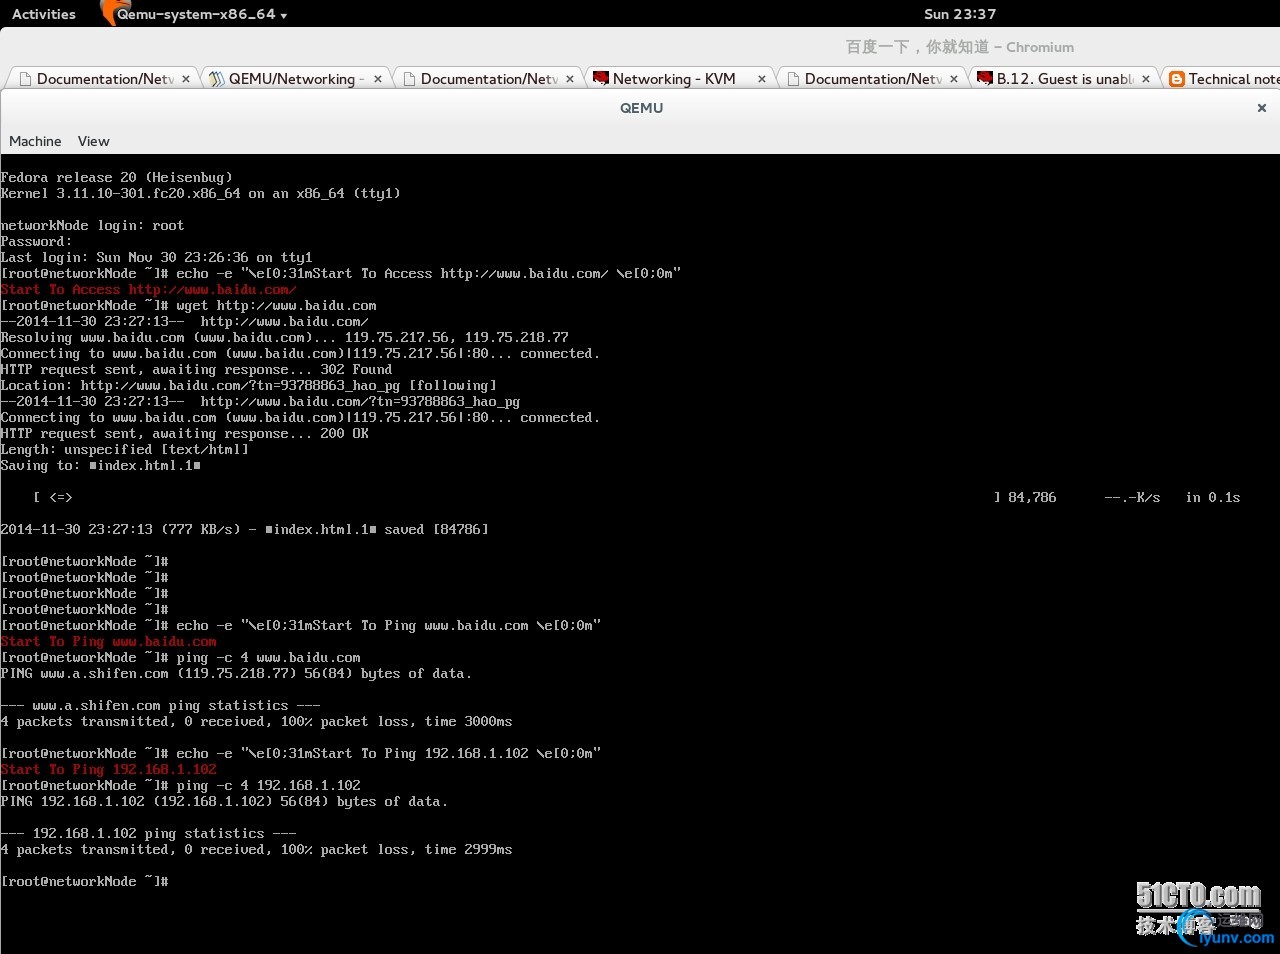Close the B.12. Guest is unable tab
The height and width of the screenshot is (954, 1280).
point(1146,79)
